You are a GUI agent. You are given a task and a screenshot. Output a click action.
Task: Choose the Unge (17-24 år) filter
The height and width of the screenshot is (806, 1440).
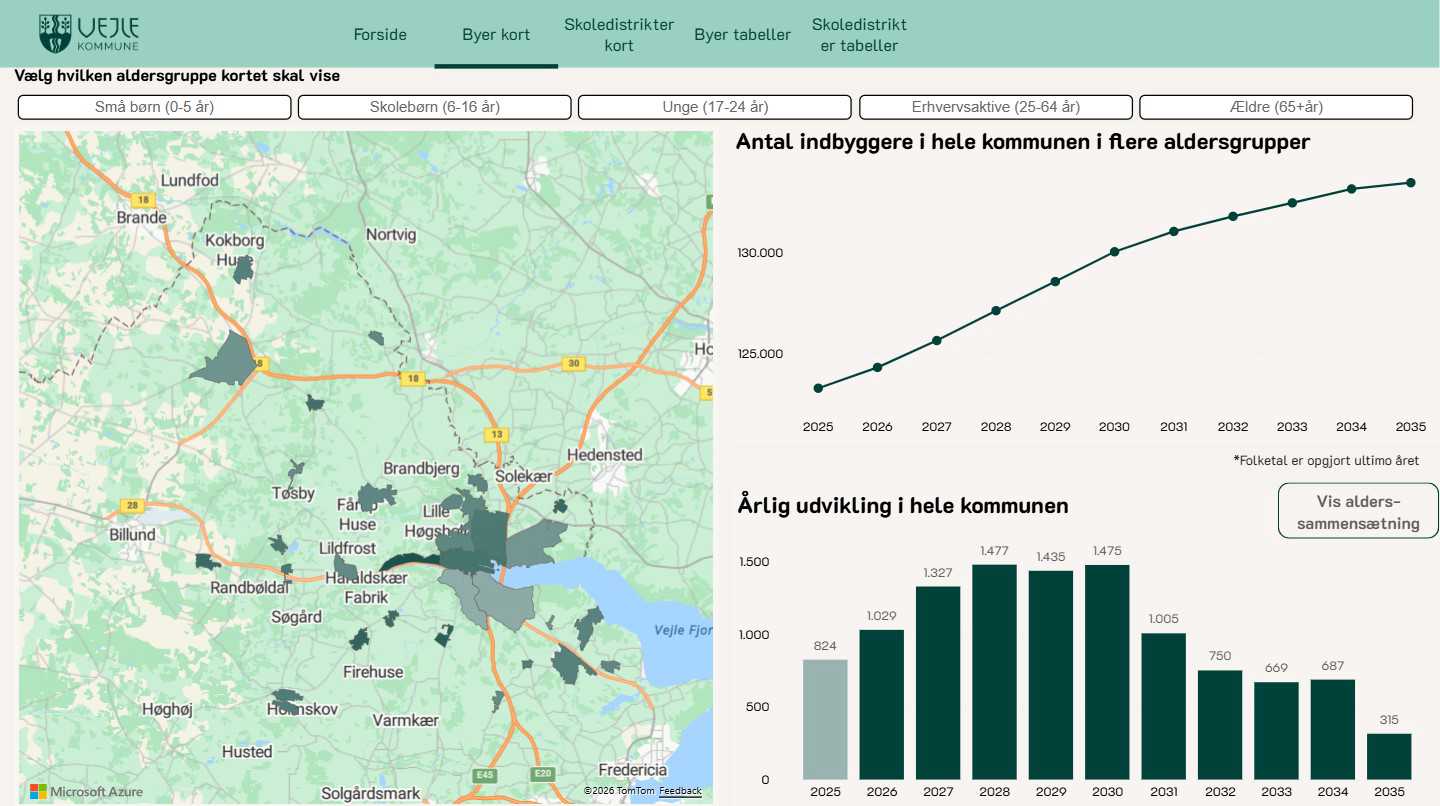715,107
